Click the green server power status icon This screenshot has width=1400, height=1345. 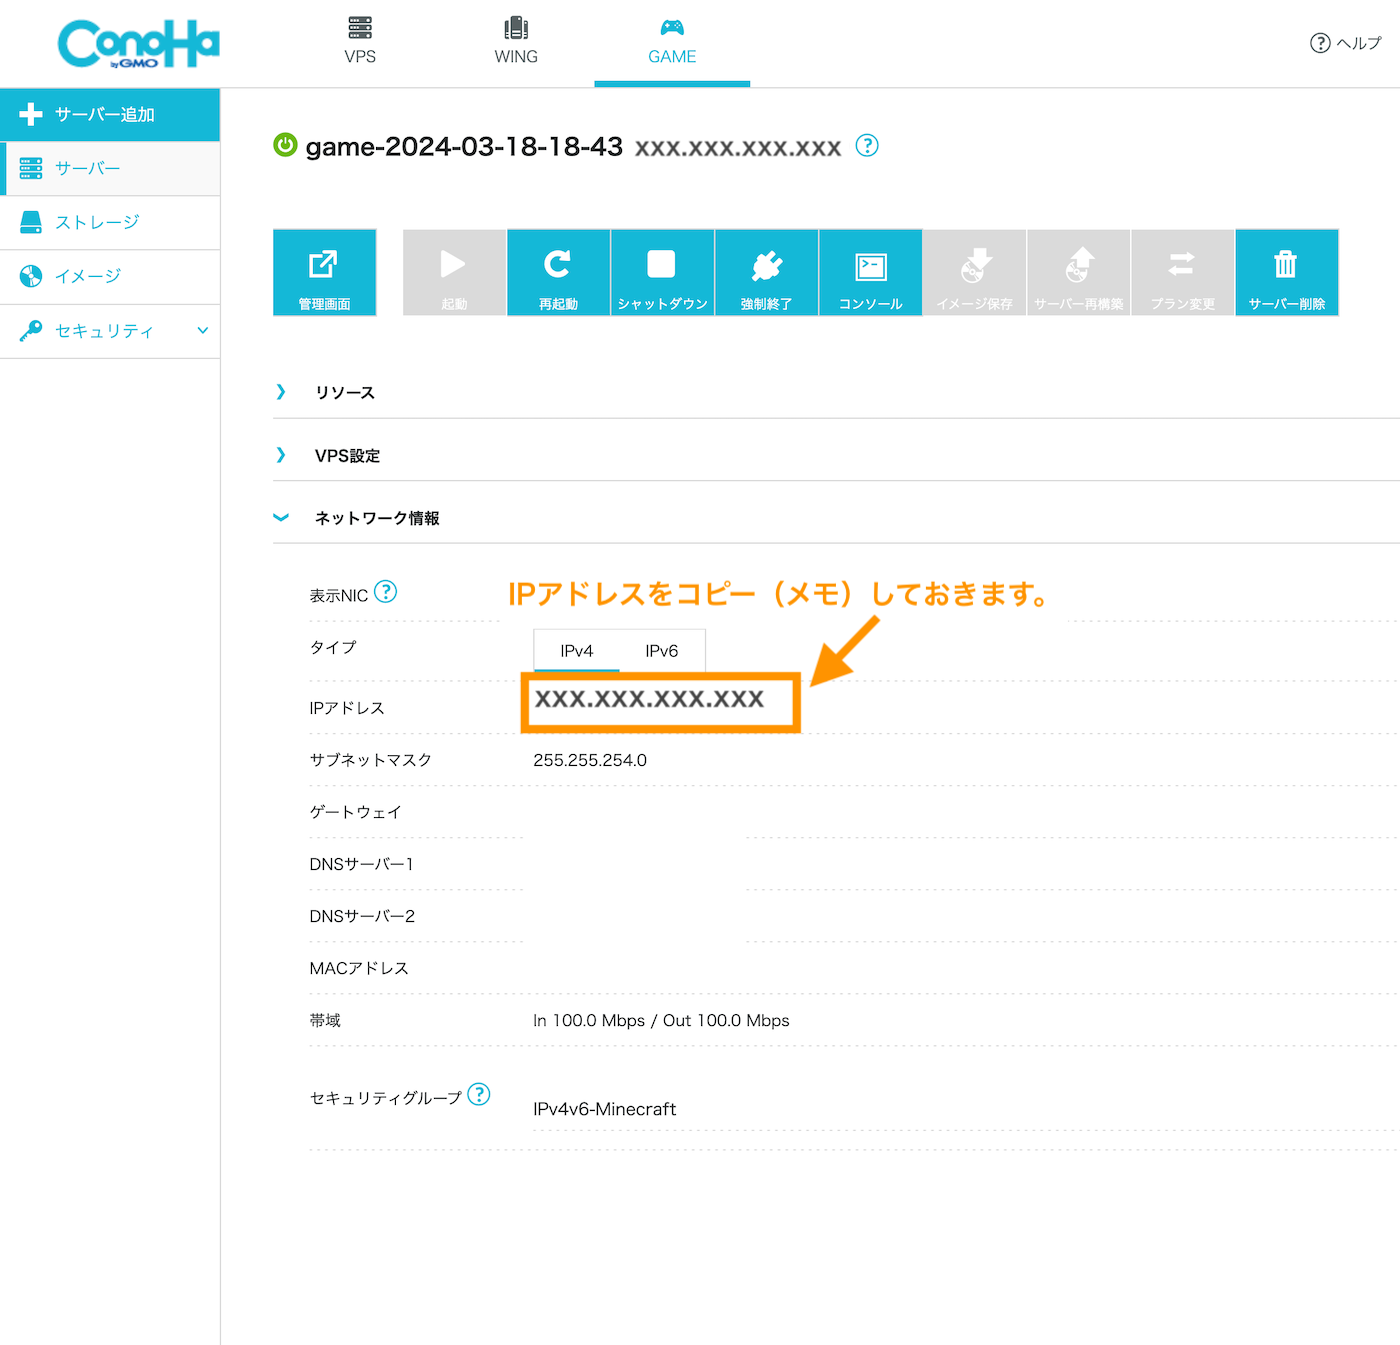[x=285, y=146]
